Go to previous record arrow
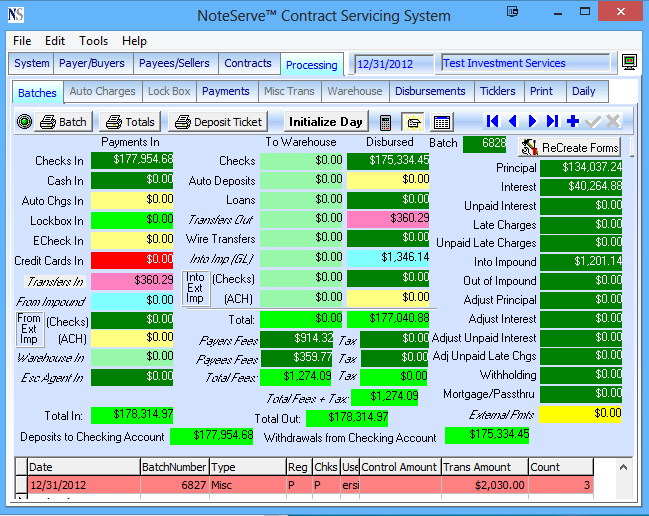Image resolution: width=649 pixels, height=516 pixels. click(x=513, y=121)
